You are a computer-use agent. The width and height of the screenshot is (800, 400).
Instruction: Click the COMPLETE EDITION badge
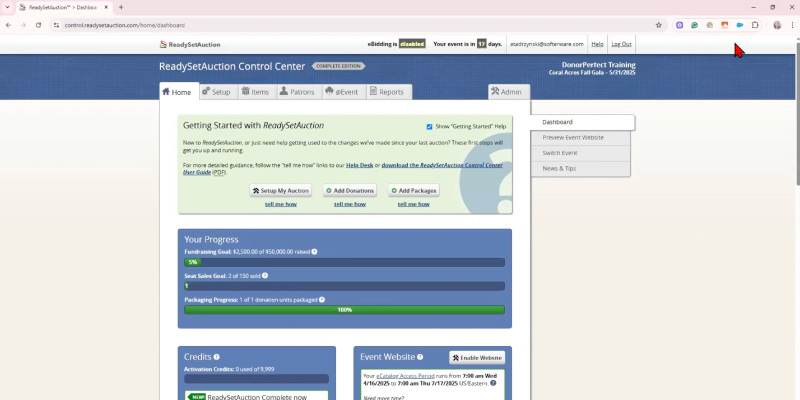pos(338,66)
